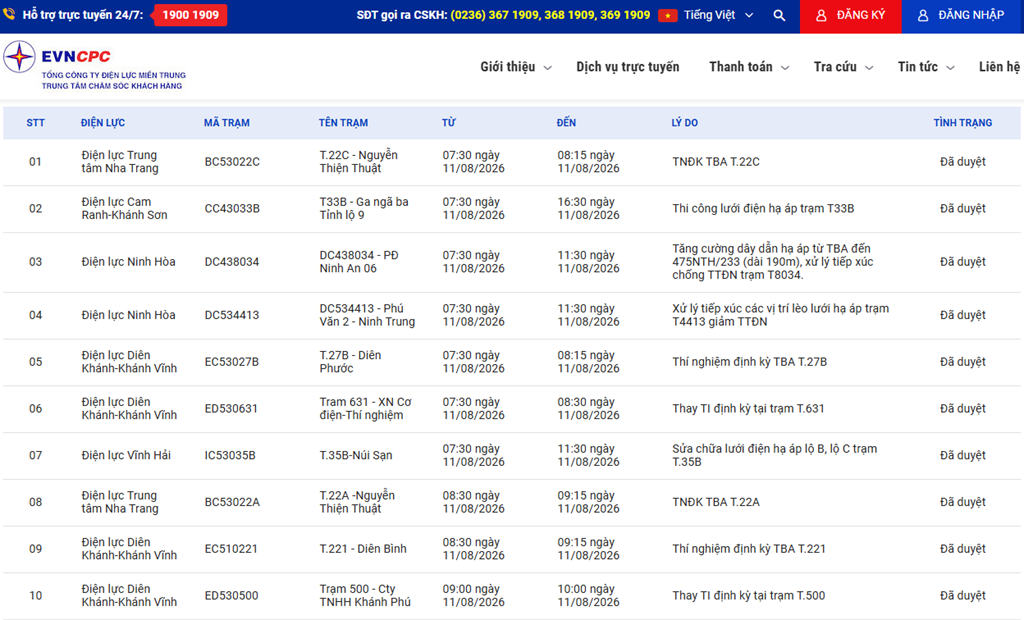Expand the Tra cứu menu chevron
This screenshot has height=620, width=1024.
click(869, 68)
